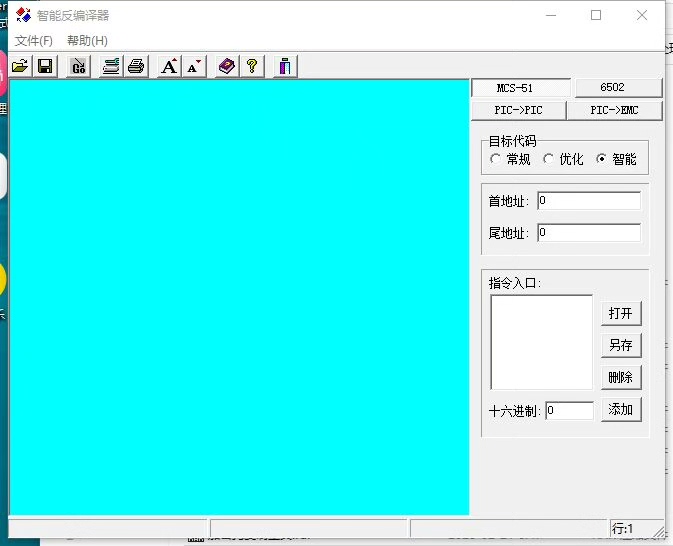Click the save floppy disk icon
Image resolution: width=673 pixels, height=546 pixels.
(45, 67)
